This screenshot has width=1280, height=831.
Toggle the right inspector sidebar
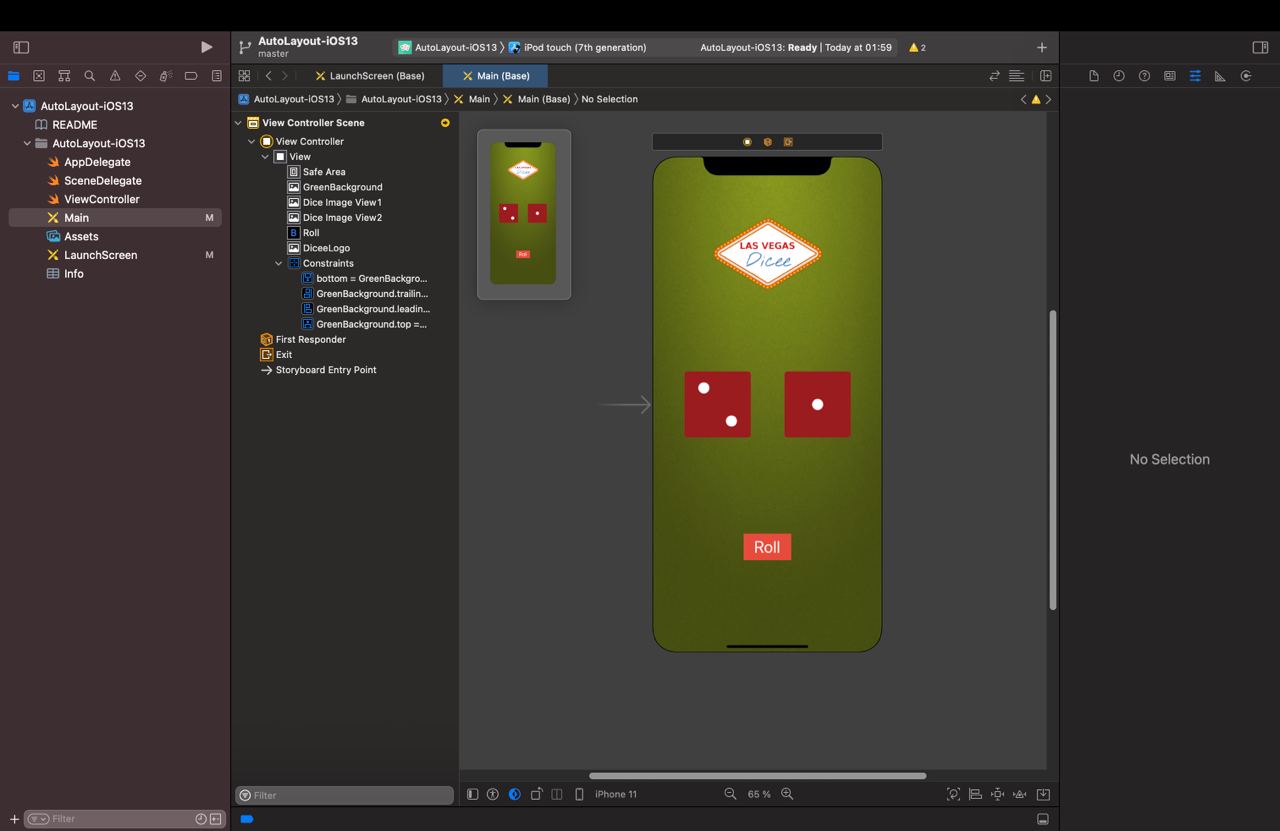1260,47
